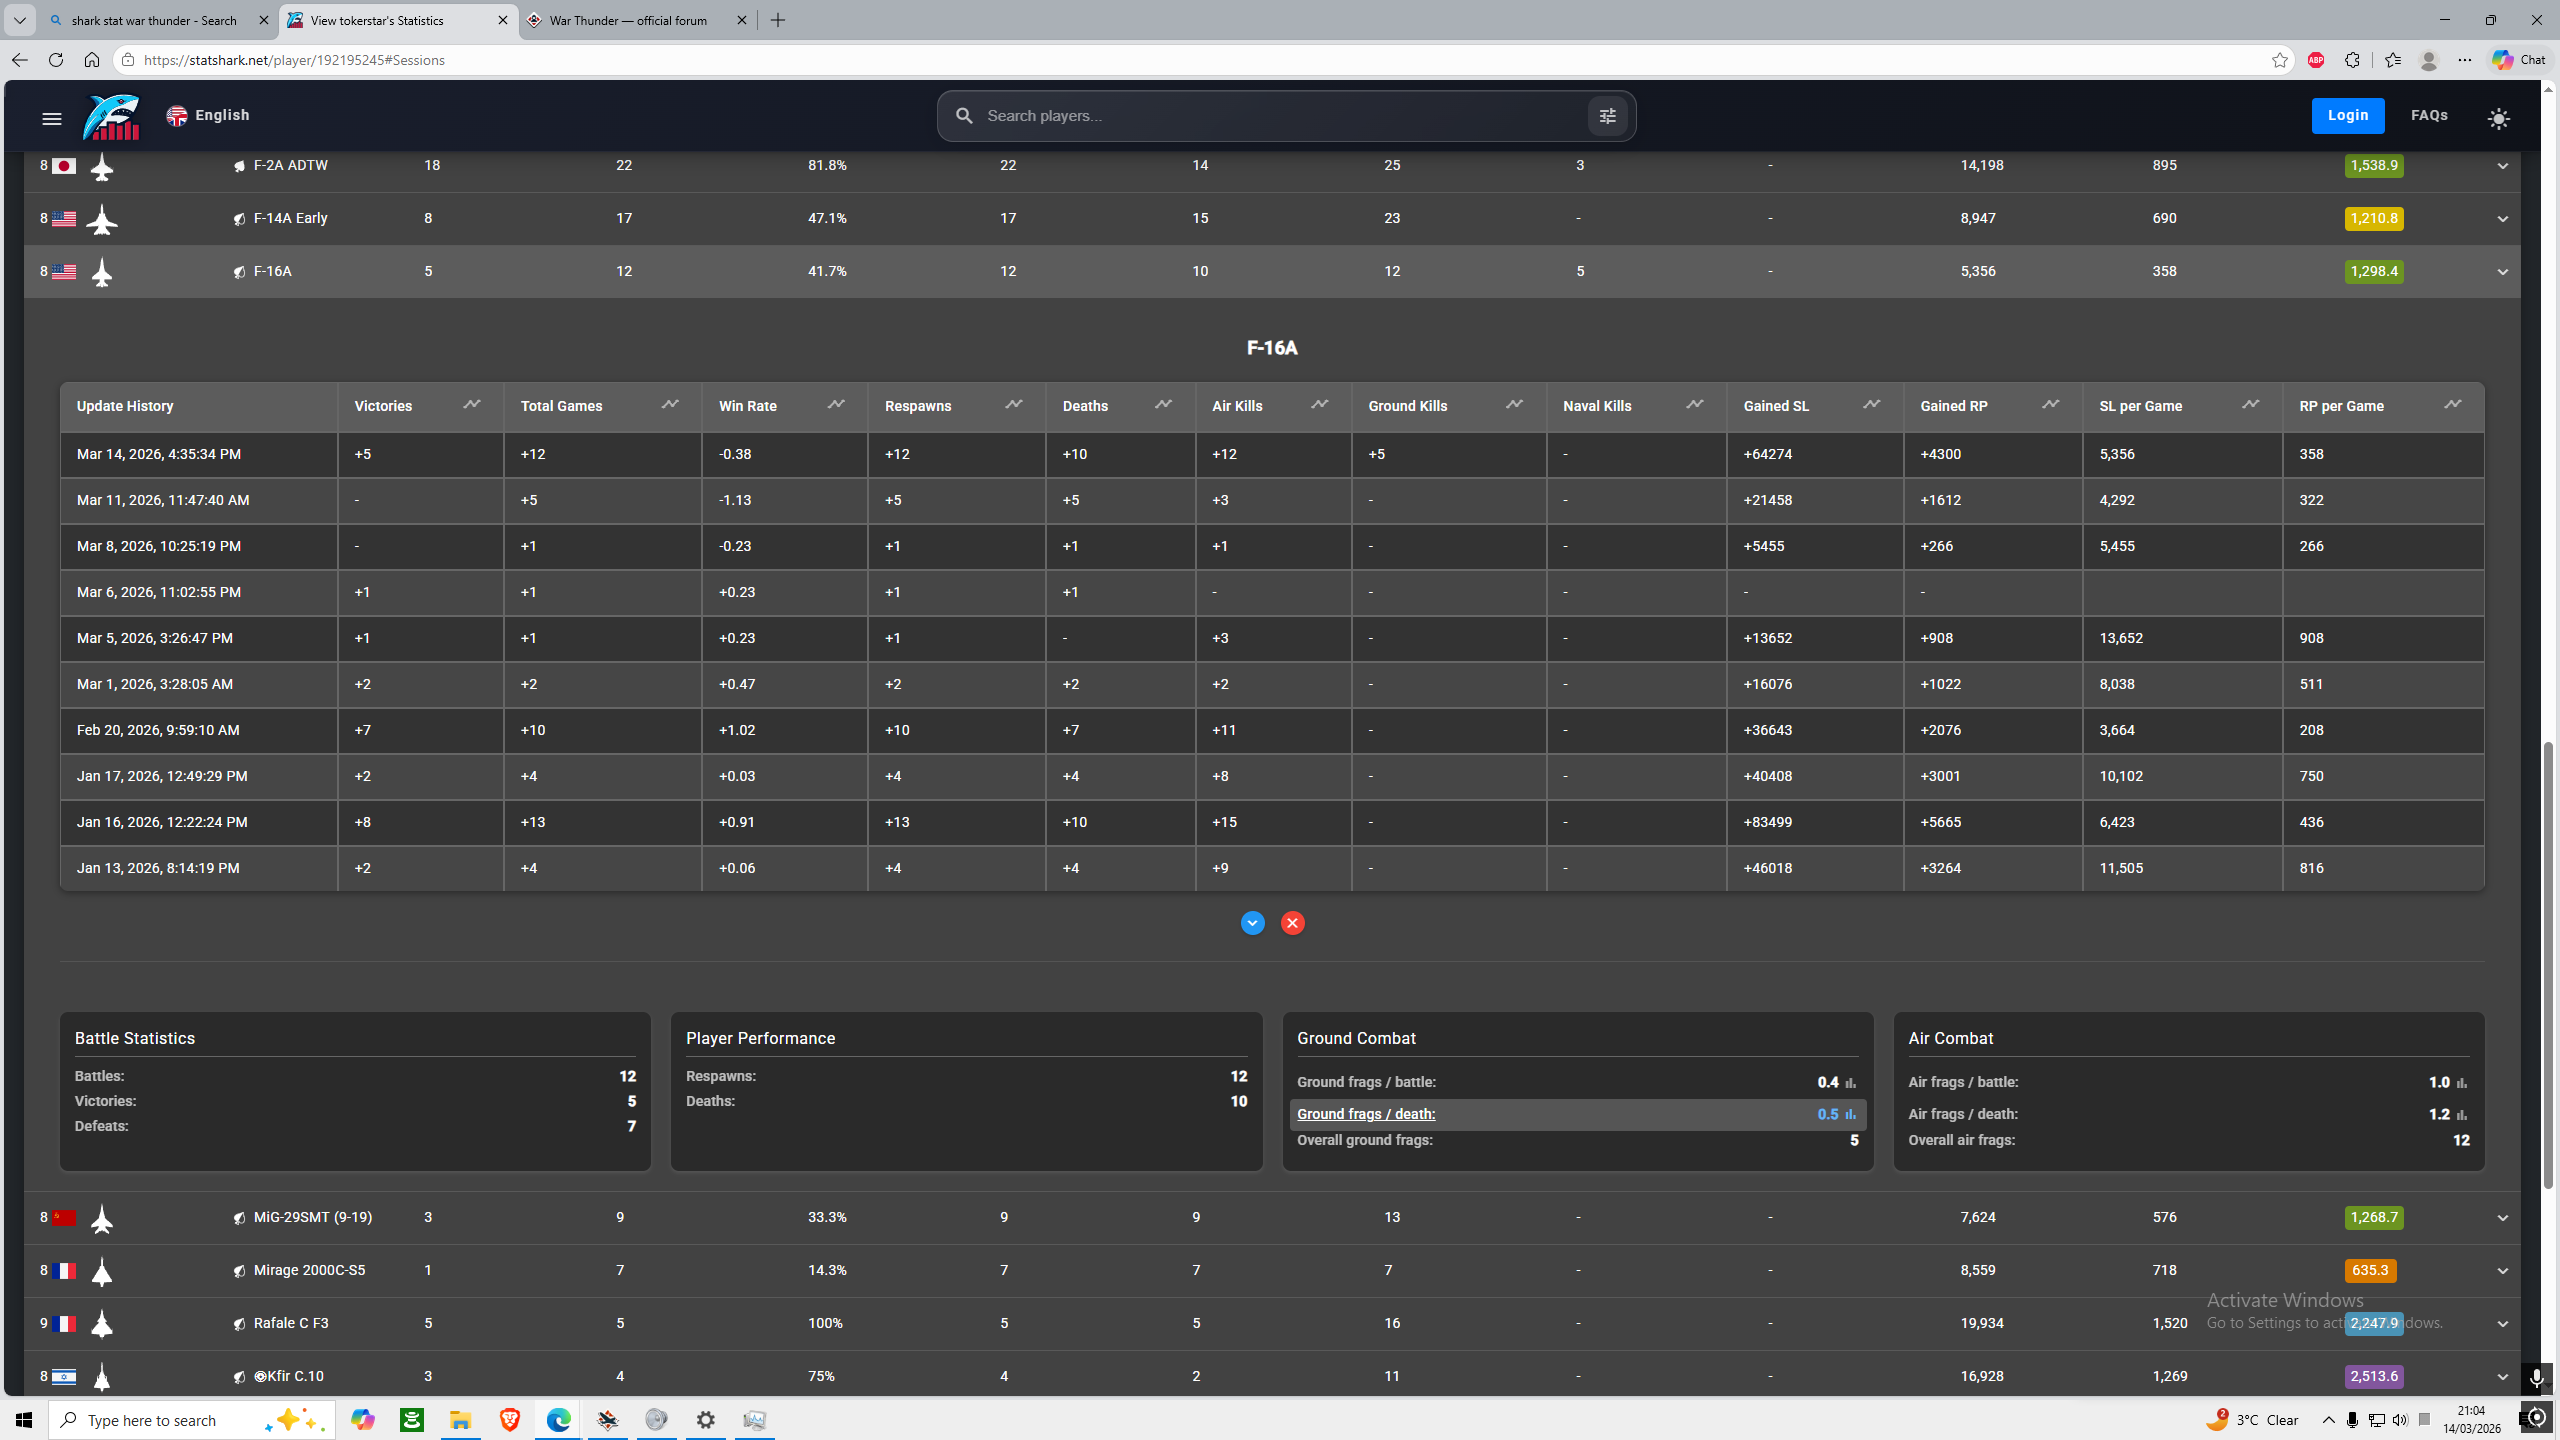Open the hamburger navigation menu

click(x=52, y=119)
